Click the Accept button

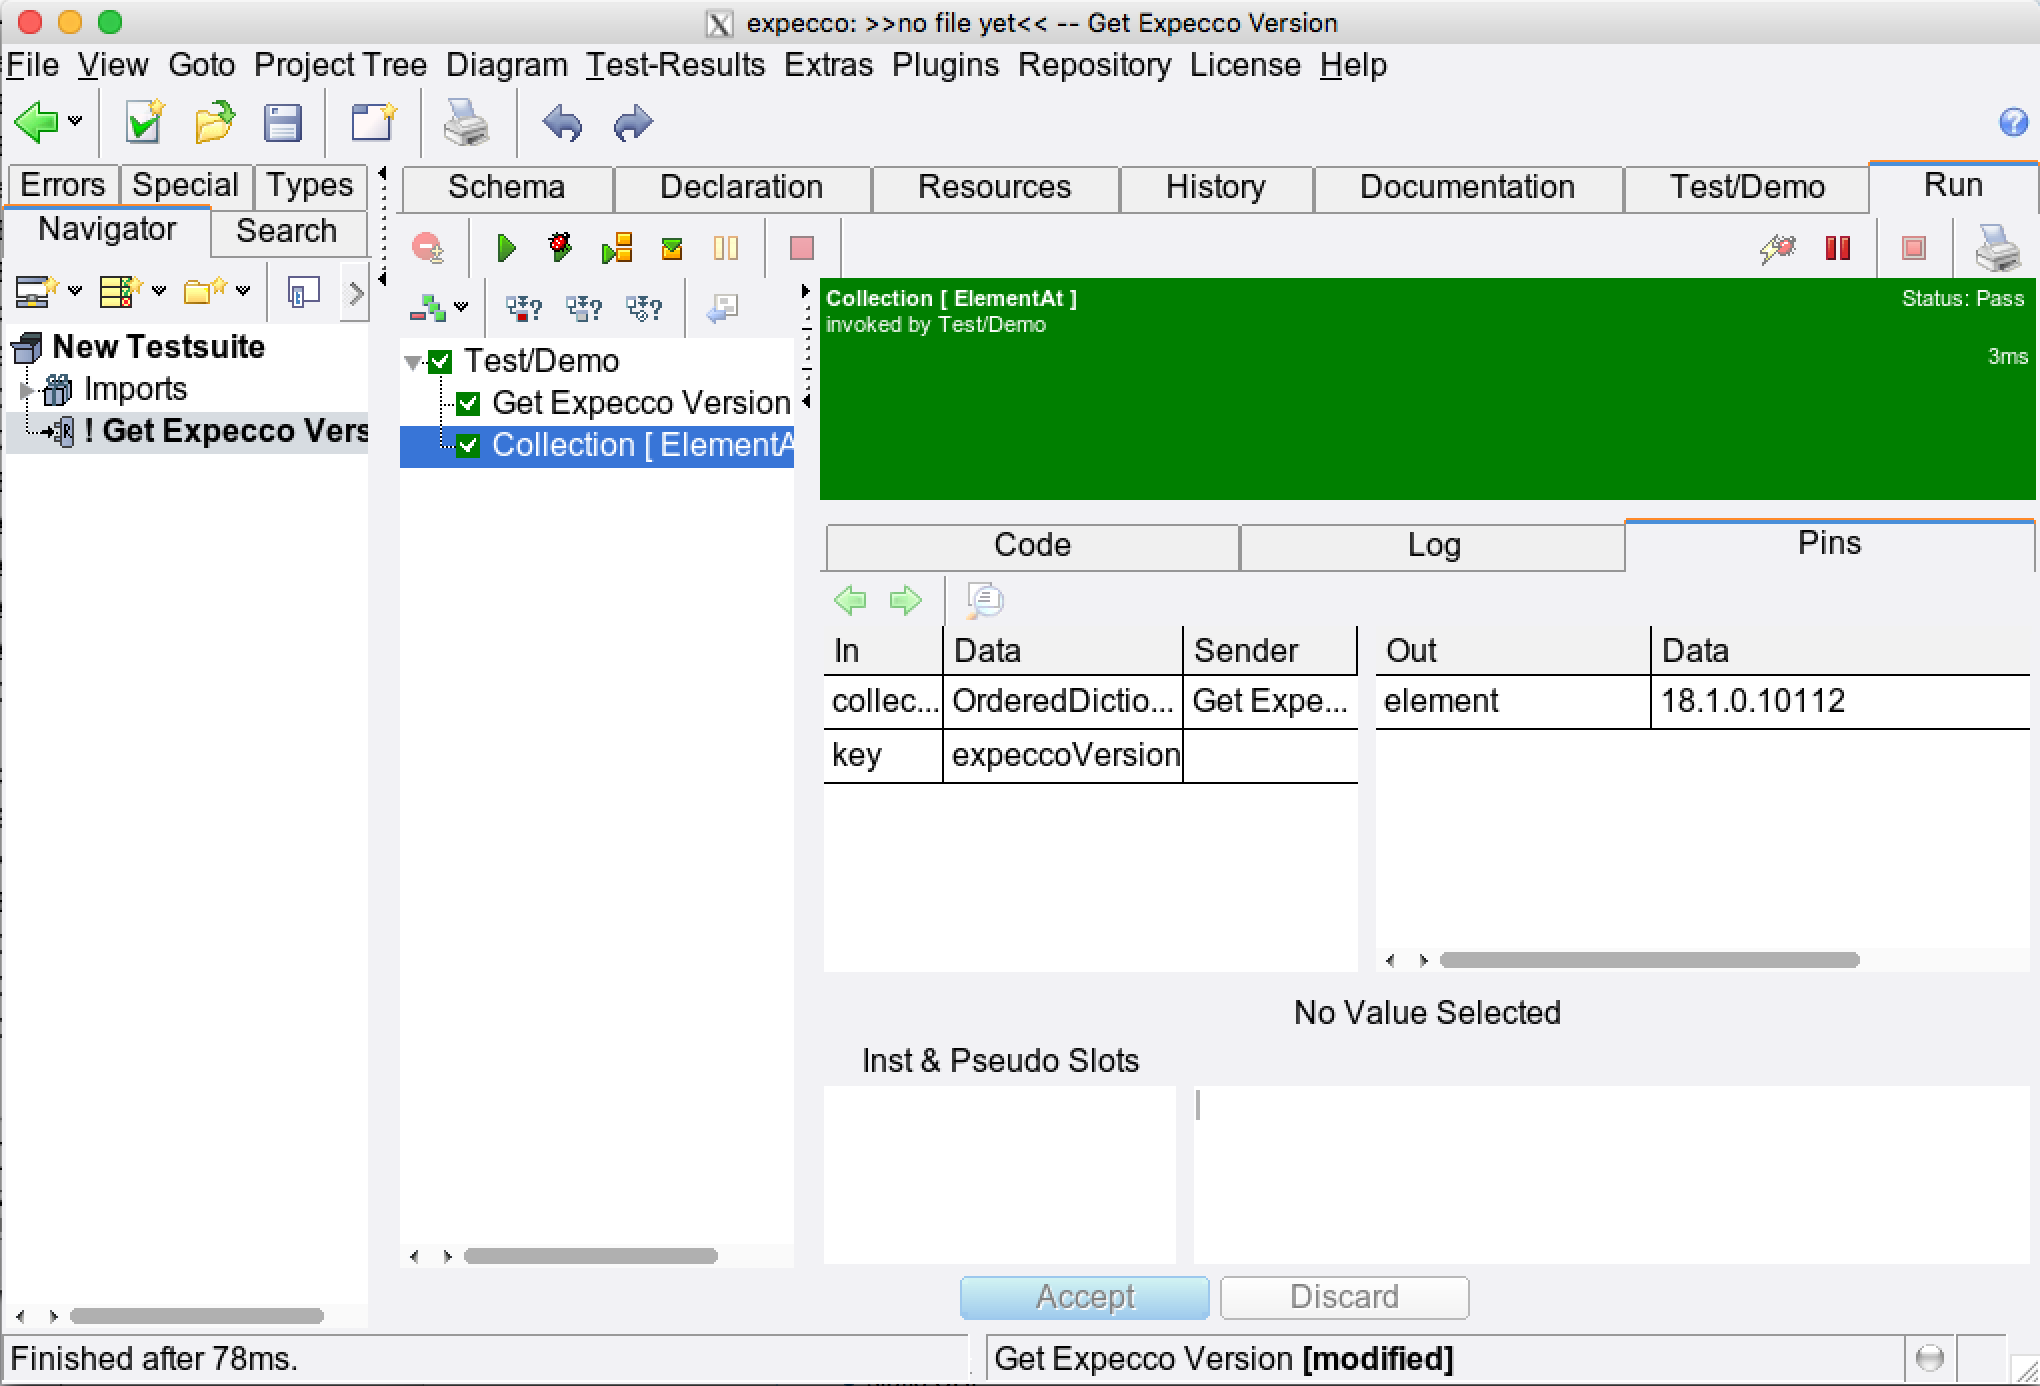pyautogui.click(x=1084, y=1297)
